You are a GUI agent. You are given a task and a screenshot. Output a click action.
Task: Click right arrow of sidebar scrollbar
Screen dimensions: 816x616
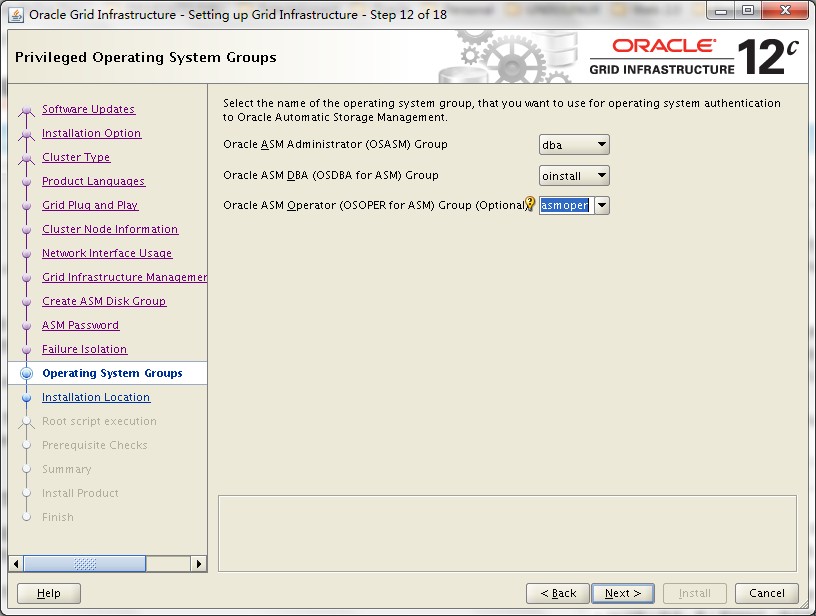[x=198, y=563]
